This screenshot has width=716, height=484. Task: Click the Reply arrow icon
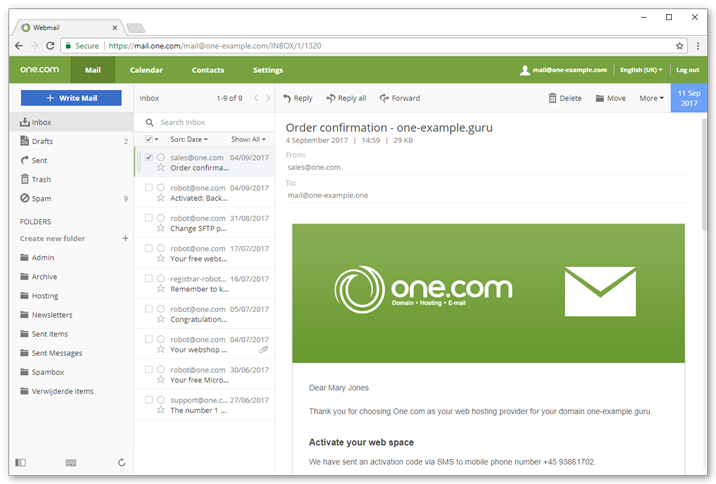click(x=287, y=98)
